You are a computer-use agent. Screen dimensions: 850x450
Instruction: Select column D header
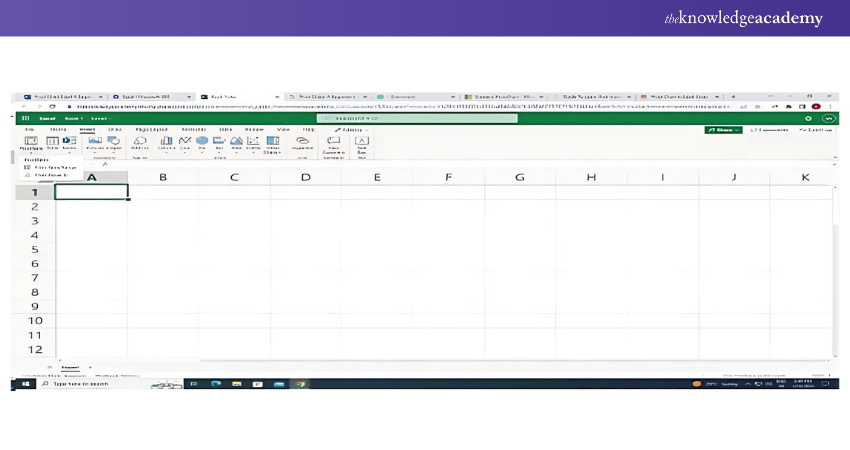pos(305,177)
